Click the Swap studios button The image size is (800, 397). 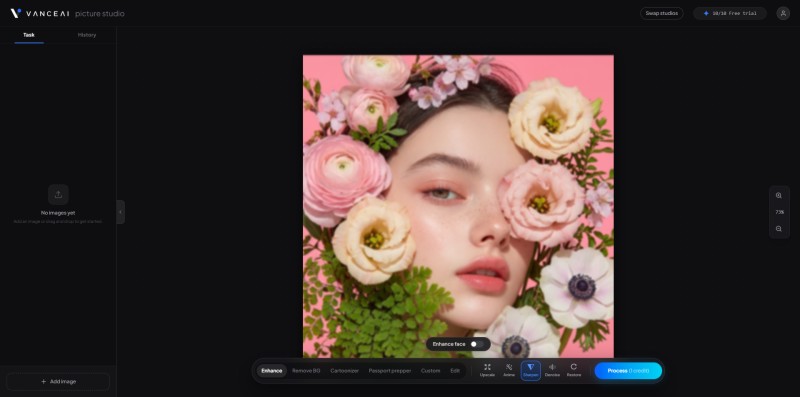(662, 13)
